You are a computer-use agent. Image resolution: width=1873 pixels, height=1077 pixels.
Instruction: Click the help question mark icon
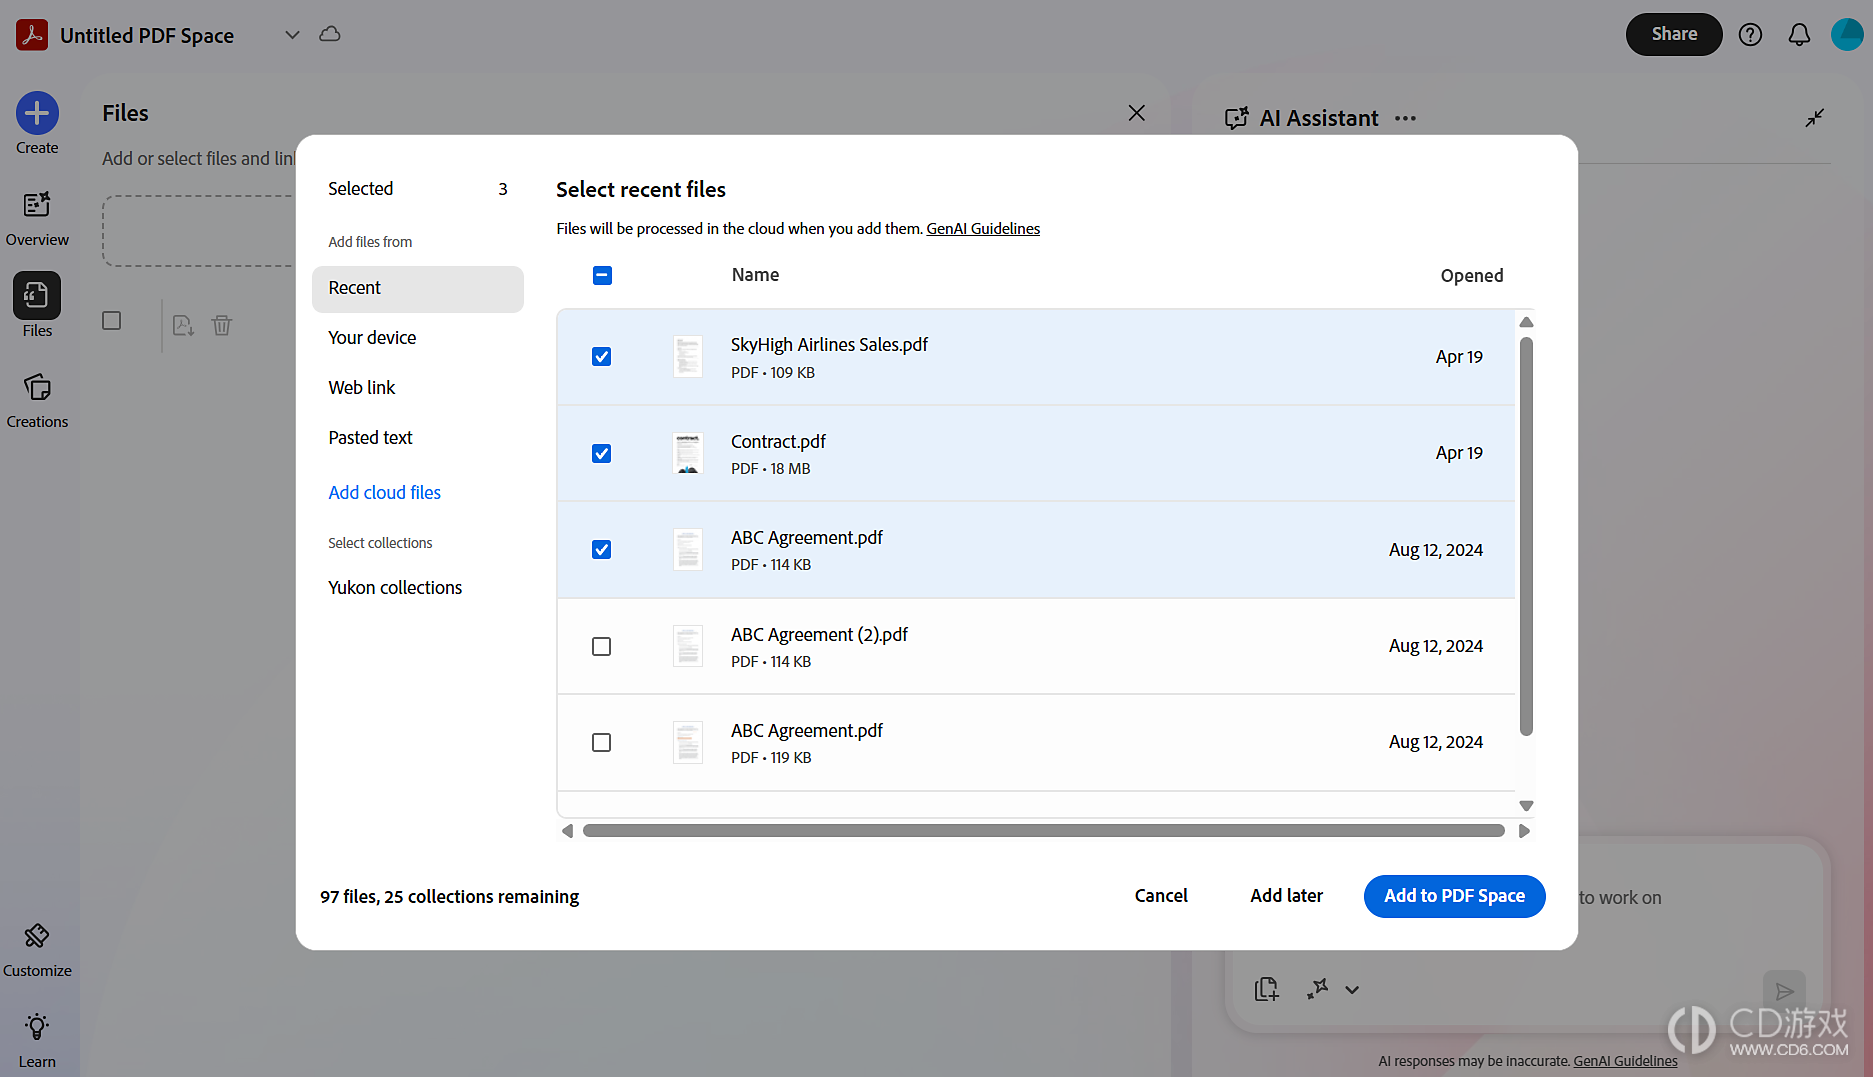[x=1750, y=35]
